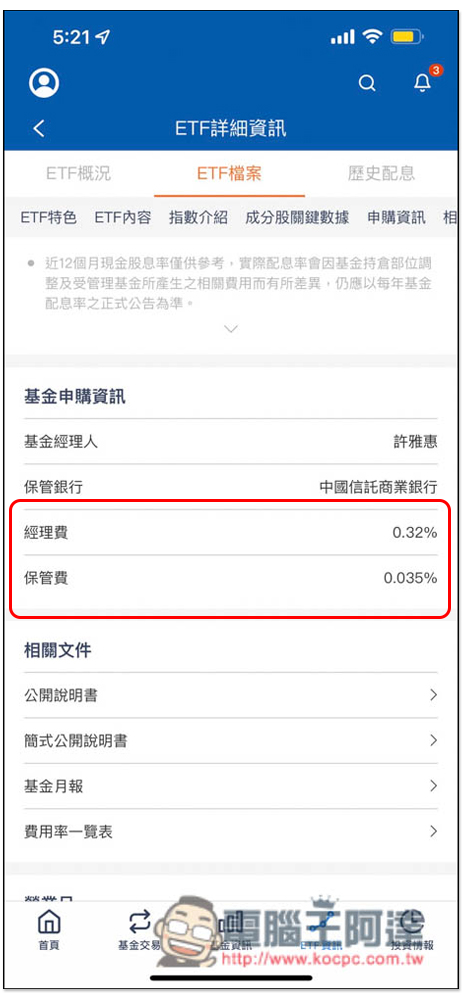Expand the disclaimer note chevron

pyautogui.click(x=231, y=328)
